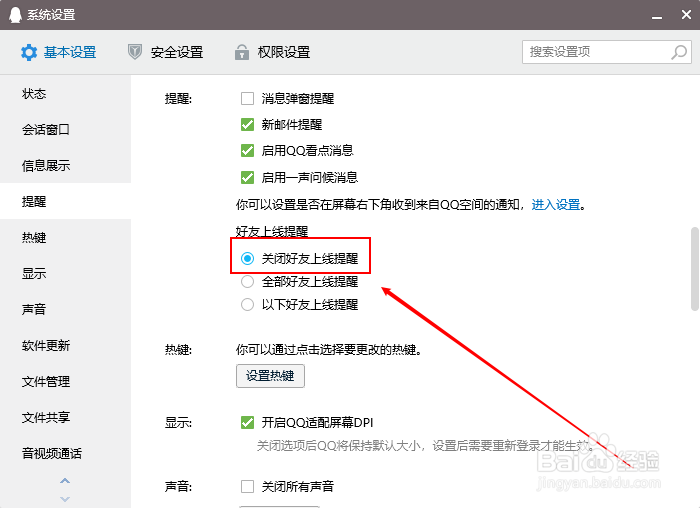700x508 pixels.
Task: Click the shield icon for 安全设置
Action: point(134,52)
